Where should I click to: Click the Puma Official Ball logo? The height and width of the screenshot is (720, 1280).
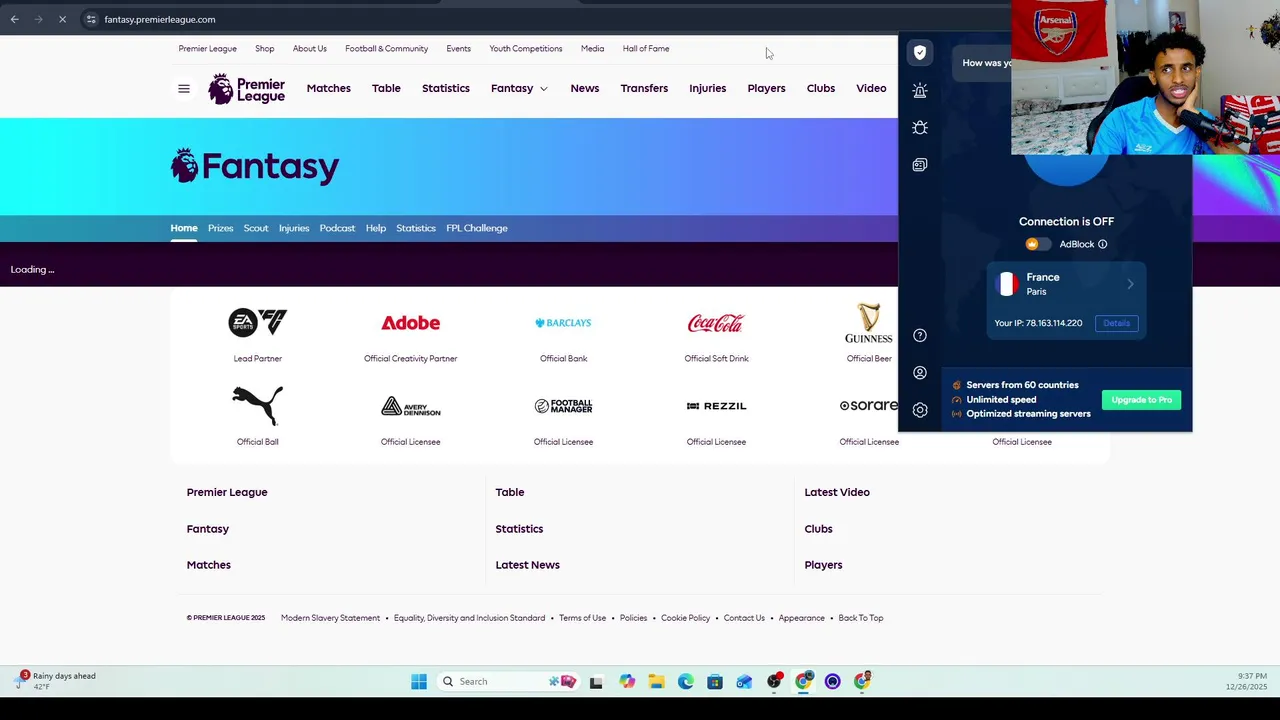(x=258, y=405)
